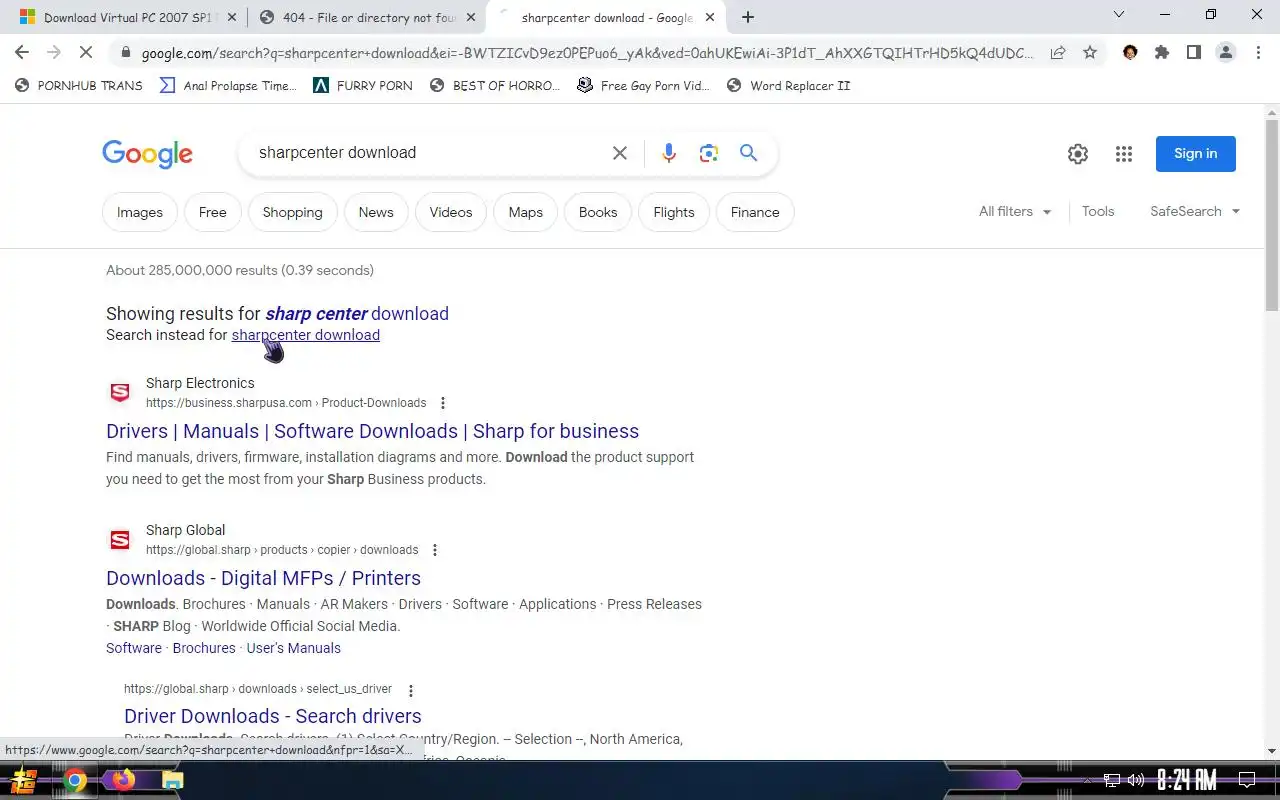Image resolution: width=1280 pixels, height=800 pixels.
Task: Open File Explorer from the taskbar
Action: pos(172,780)
